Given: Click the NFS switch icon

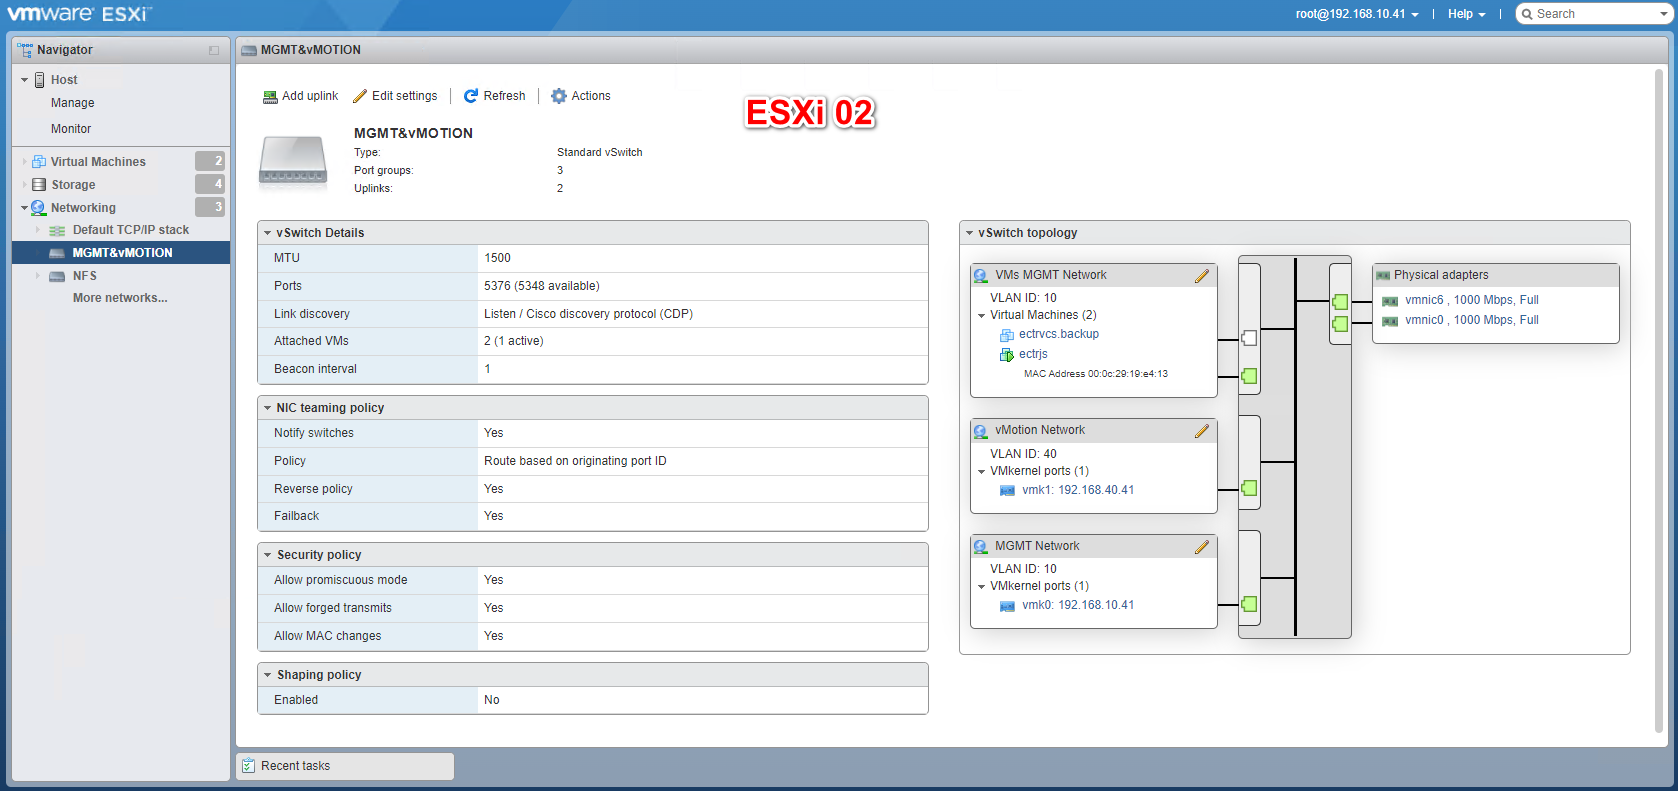Looking at the screenshot, I should [x=57, y=277].
